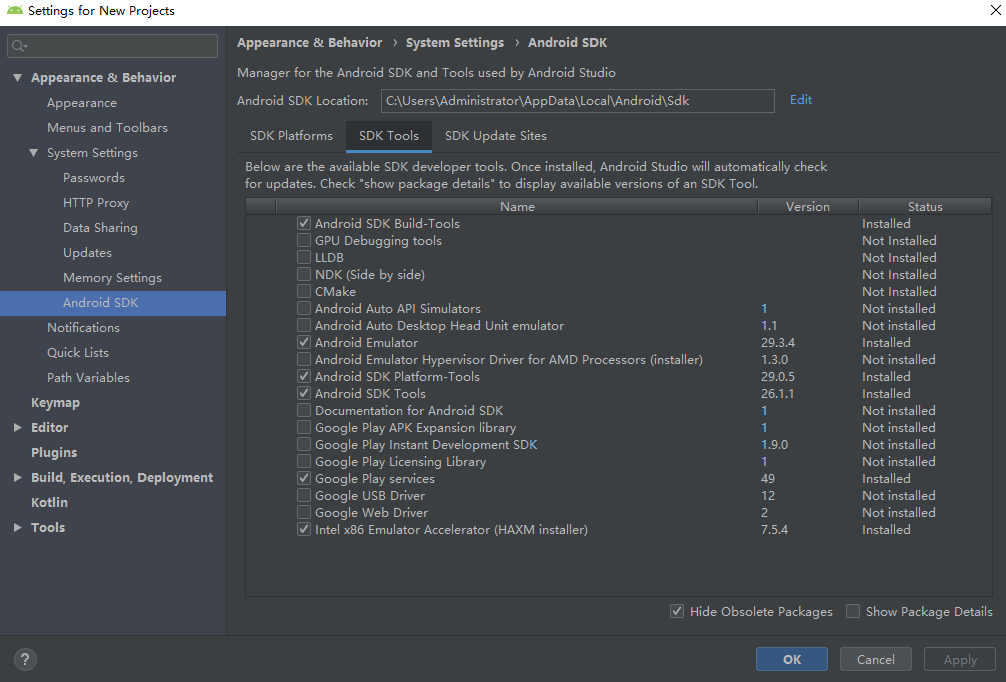The height and width of the screenshot is (682, 1006).
Task: Switch to the SDK Platforms tab
Action: pos(291,136)
